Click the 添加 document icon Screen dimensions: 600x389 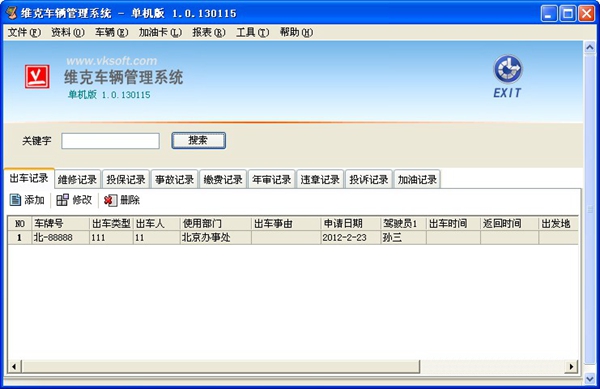[x=15, y=200]
